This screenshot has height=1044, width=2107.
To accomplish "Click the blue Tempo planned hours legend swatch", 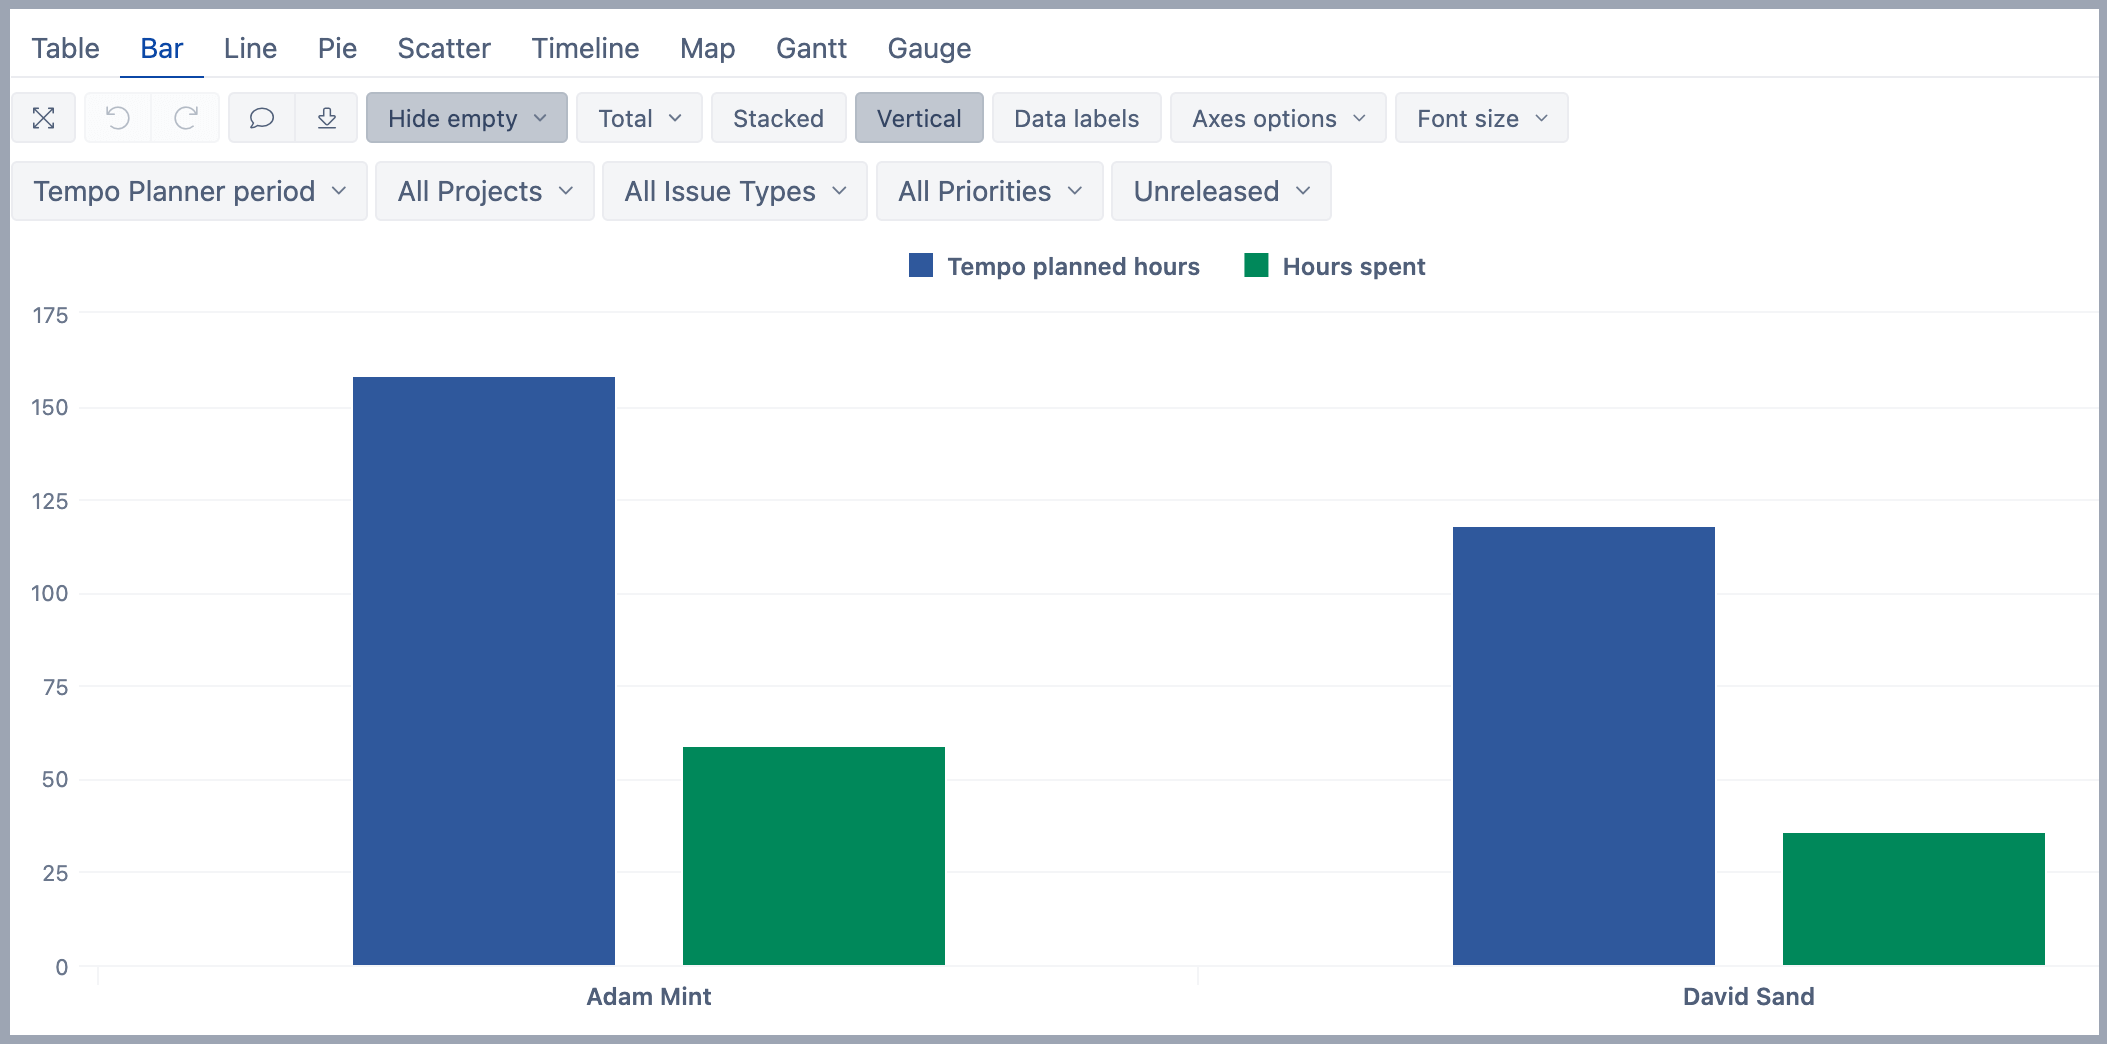I will [920, 266].
